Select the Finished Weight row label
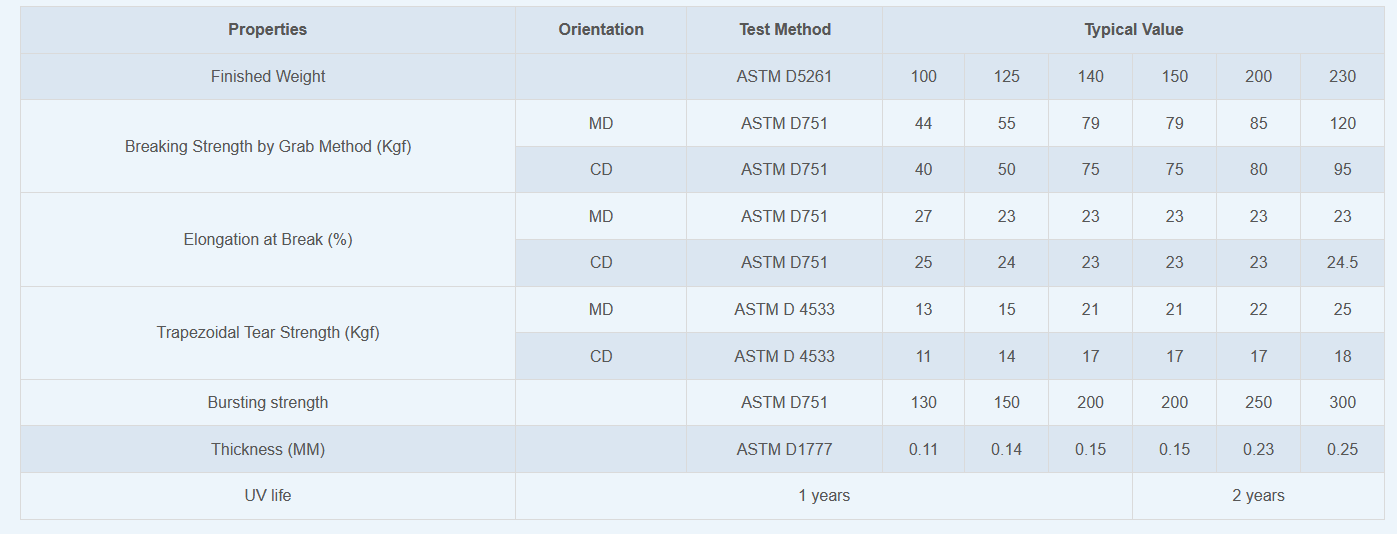 (x=267, y=77)
